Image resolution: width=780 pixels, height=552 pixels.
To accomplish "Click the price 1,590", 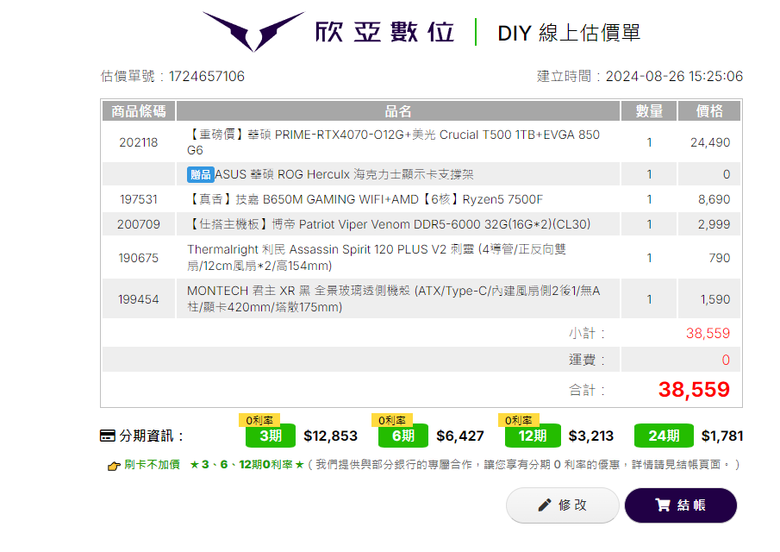I will [715, 299].
